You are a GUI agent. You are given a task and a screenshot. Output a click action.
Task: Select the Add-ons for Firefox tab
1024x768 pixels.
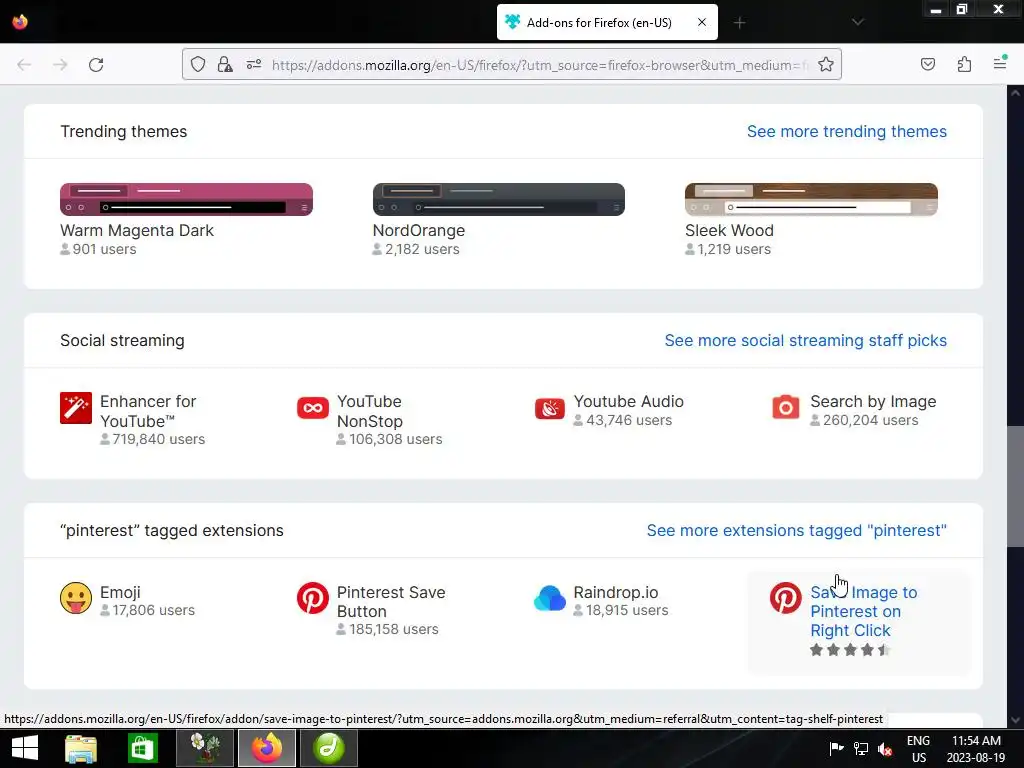607,22
